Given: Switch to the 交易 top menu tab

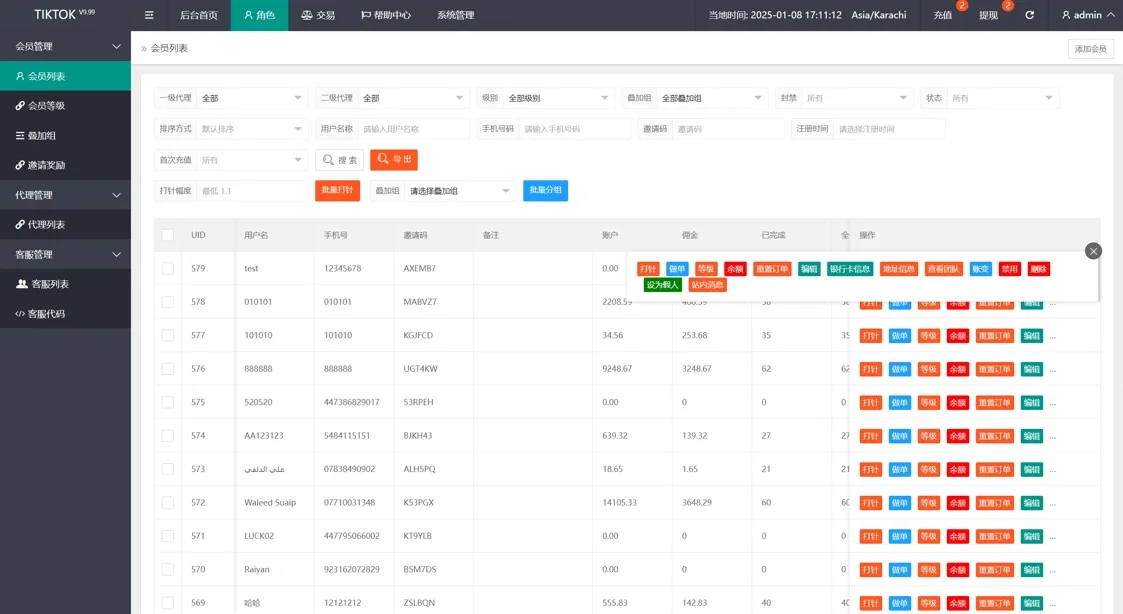Looking at the screenshot, I should coord(318,15).
